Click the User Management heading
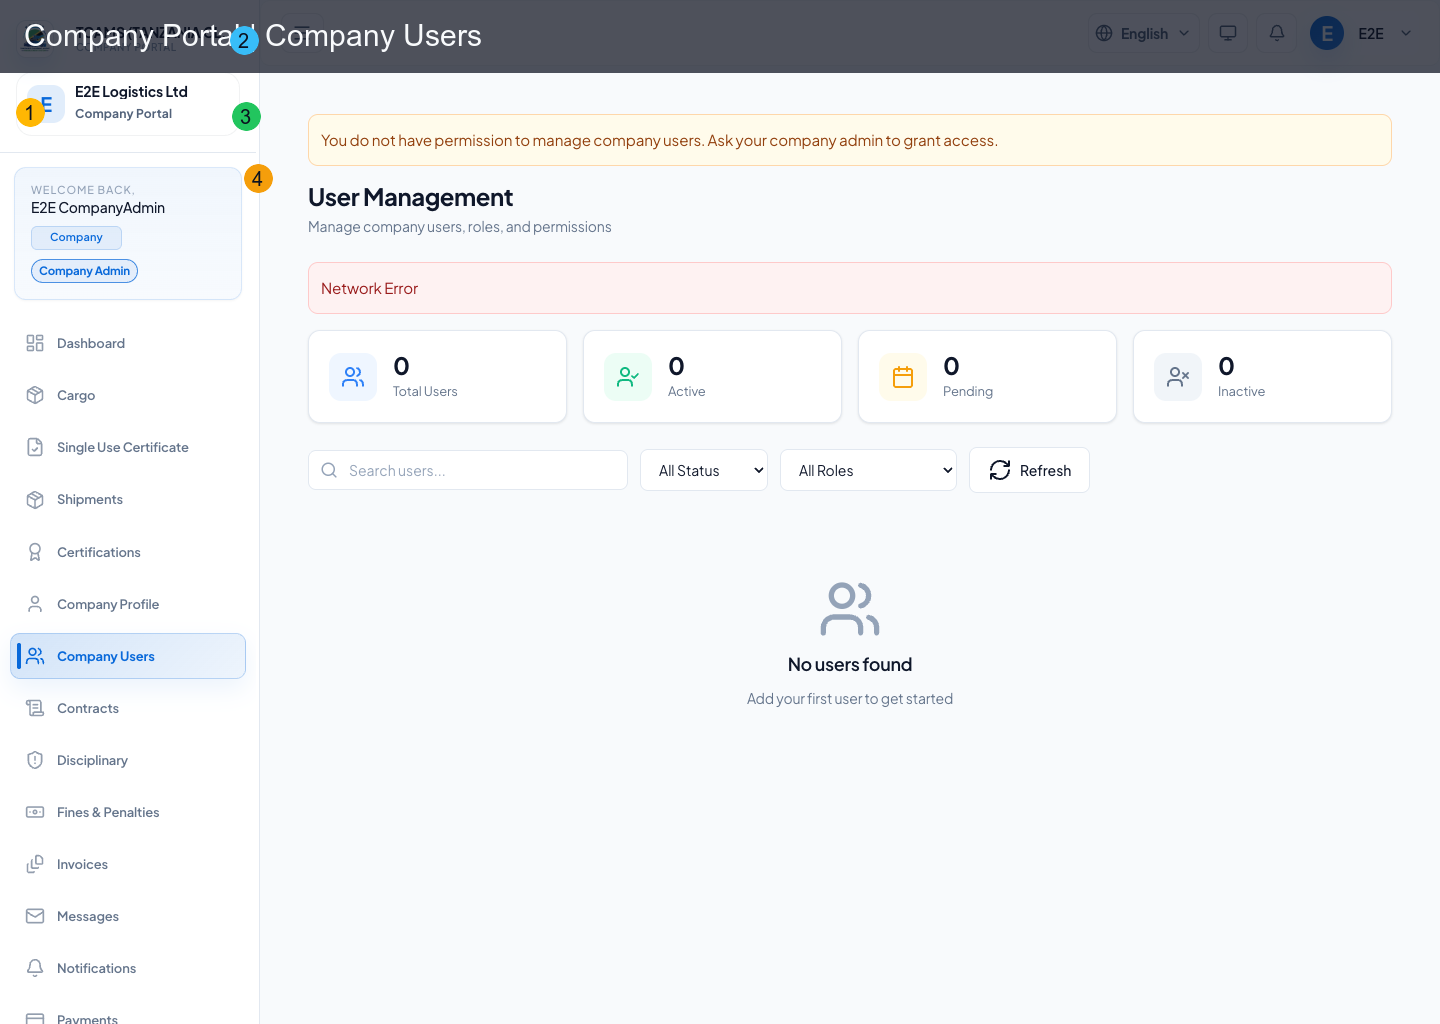The width and height of the screenshot is (1440, 1024). (x=410, y=197)
